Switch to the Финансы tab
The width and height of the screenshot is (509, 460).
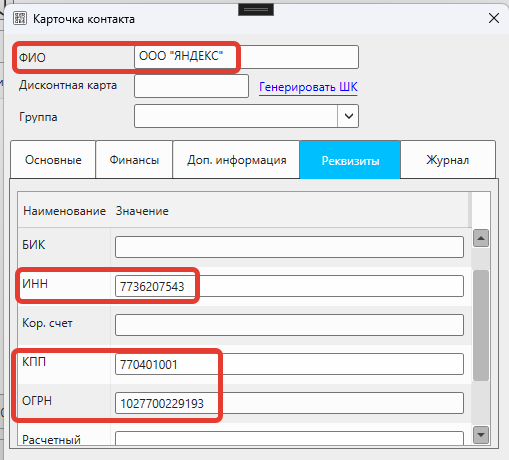click(134, 160)
